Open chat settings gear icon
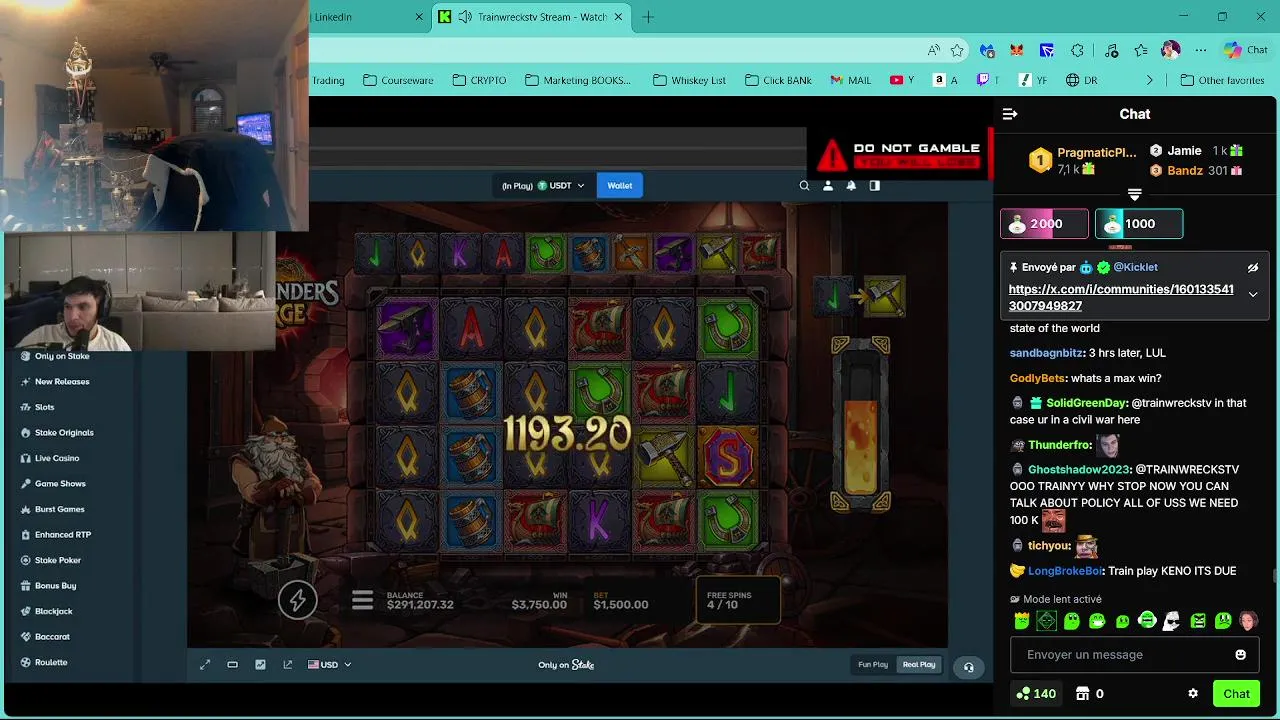This screenshot has height=720, width=1280. (1193, 693)
